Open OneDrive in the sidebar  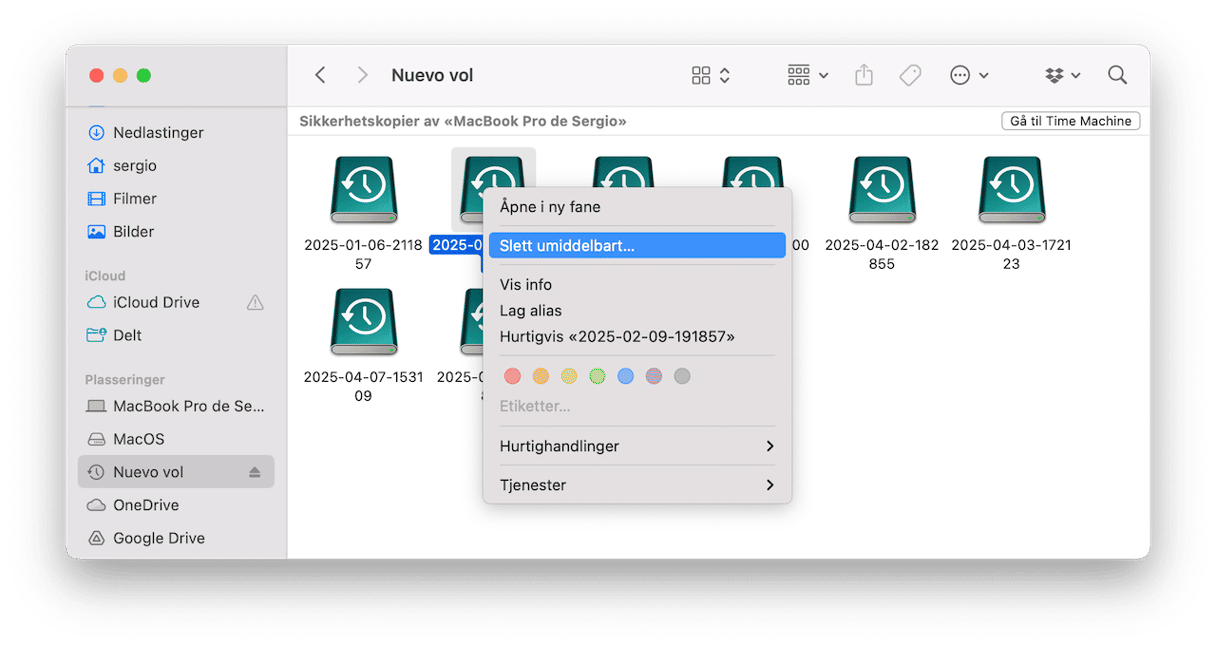tap(146, 505)
